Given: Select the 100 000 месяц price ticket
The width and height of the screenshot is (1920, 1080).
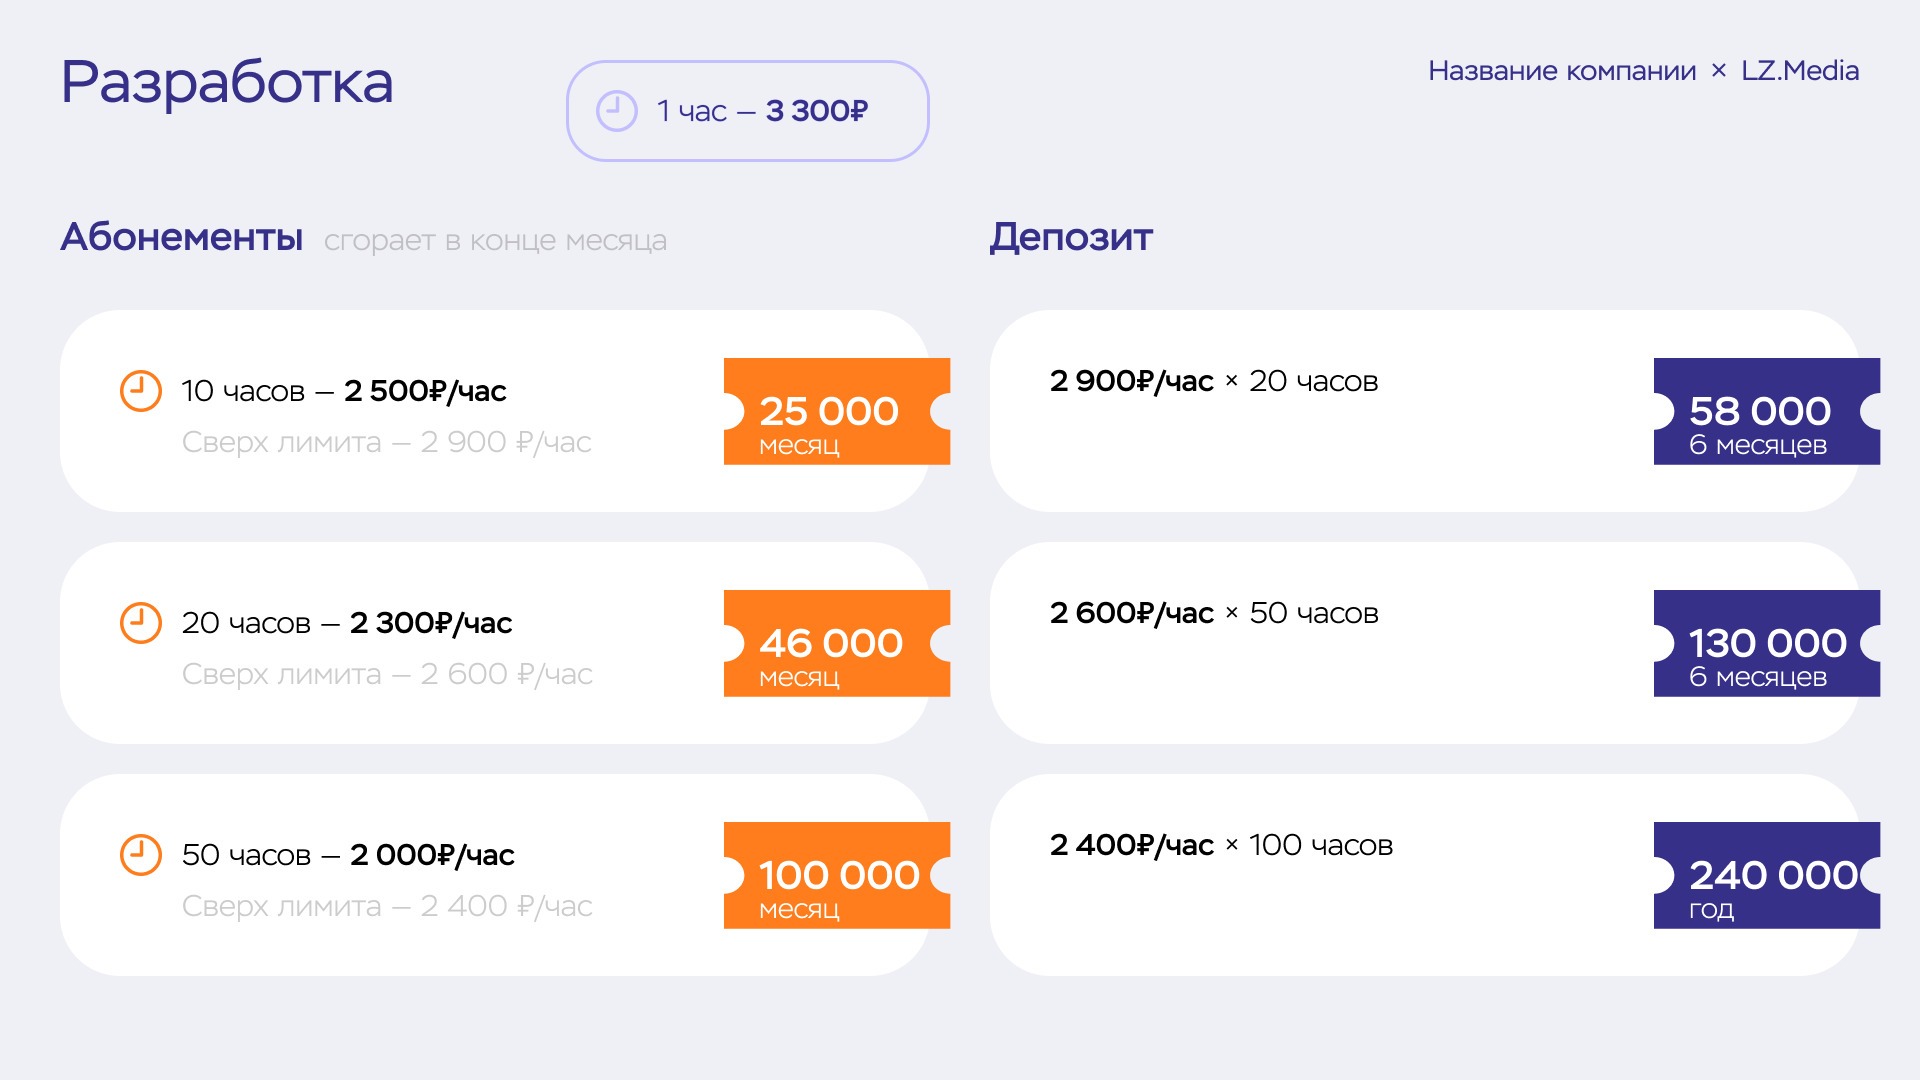Looking at the screenshot, I should click(x=836, y=875).
